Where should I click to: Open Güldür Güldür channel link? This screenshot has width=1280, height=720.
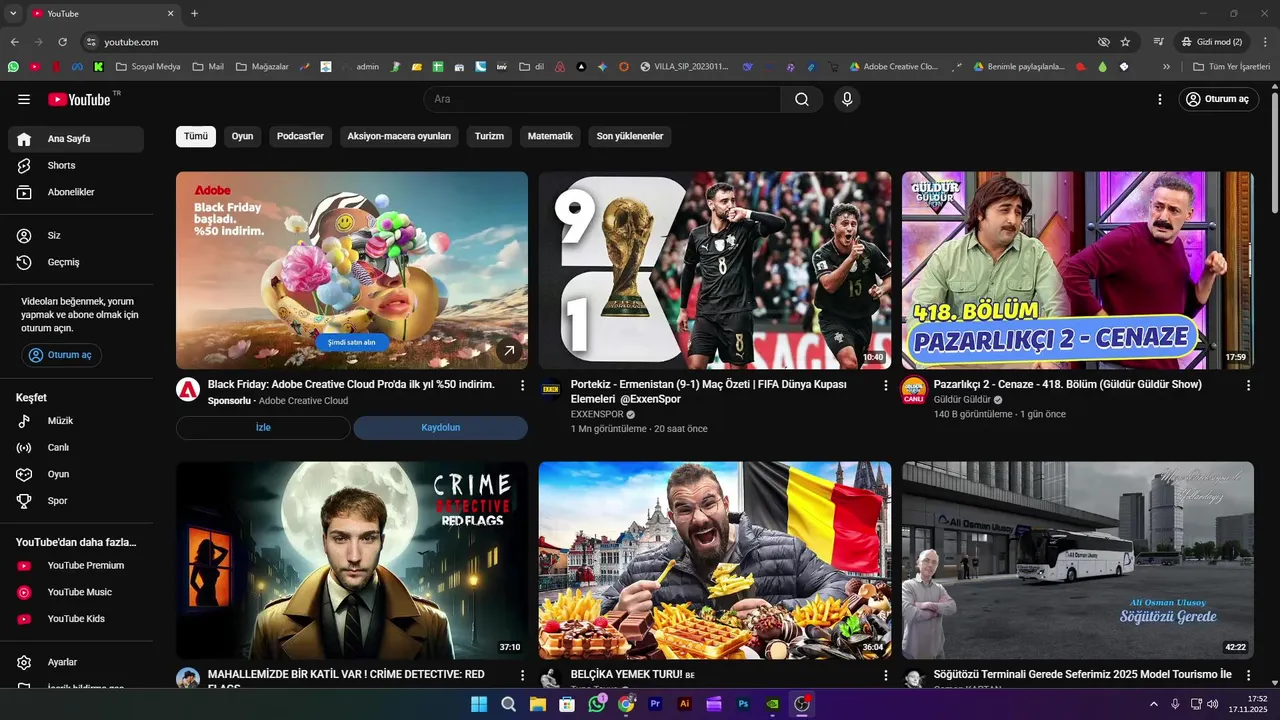click(x=962, y=400)
